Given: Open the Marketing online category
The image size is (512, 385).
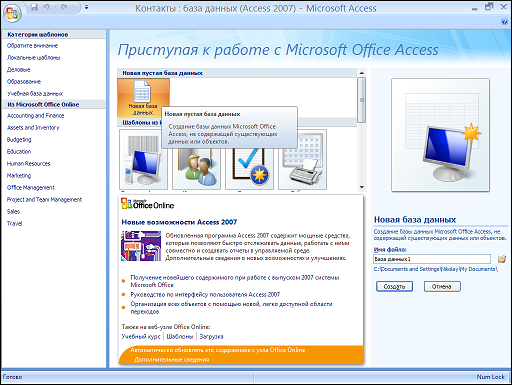Looking at the screenshot, I should 19,176.
